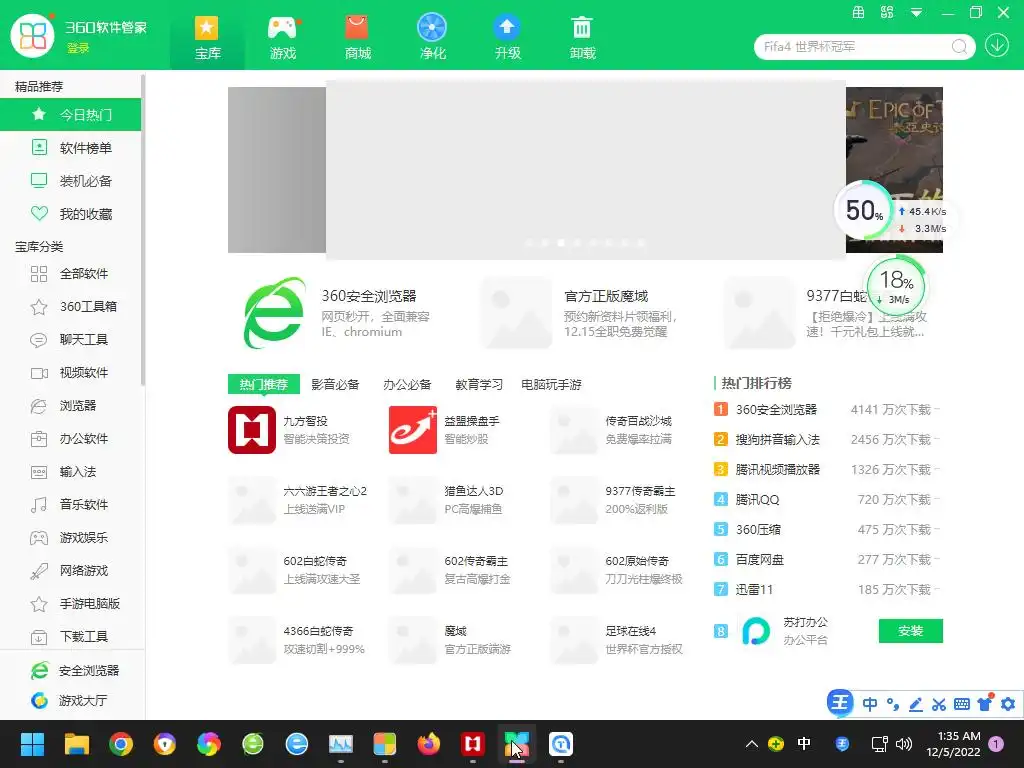The height and width of the screenshot is (768, 1024).
Task: Click the search magnifier icon
Action: pos(959,46)
